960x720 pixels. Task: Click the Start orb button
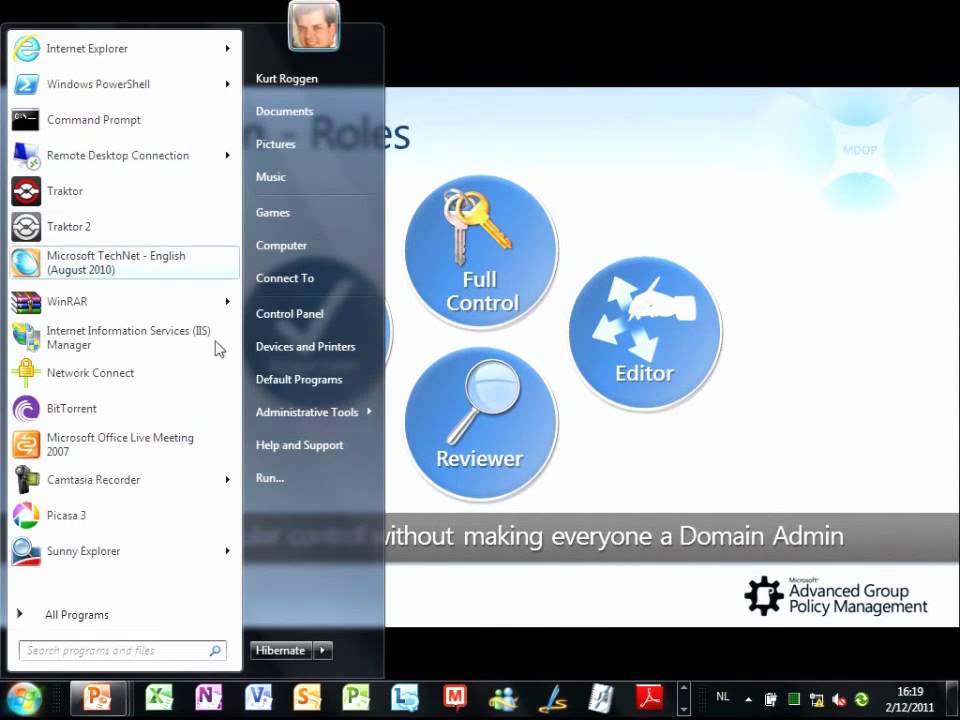pyautogui.click(x=23, y=698)
